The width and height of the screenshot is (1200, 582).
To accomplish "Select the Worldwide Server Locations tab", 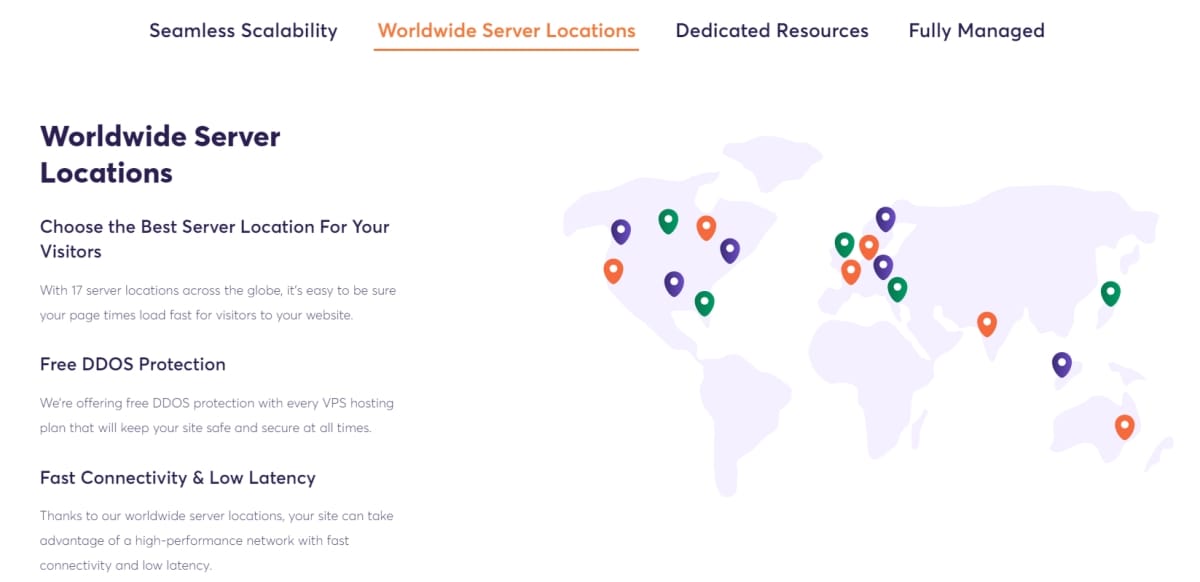I will click(506, 31).
